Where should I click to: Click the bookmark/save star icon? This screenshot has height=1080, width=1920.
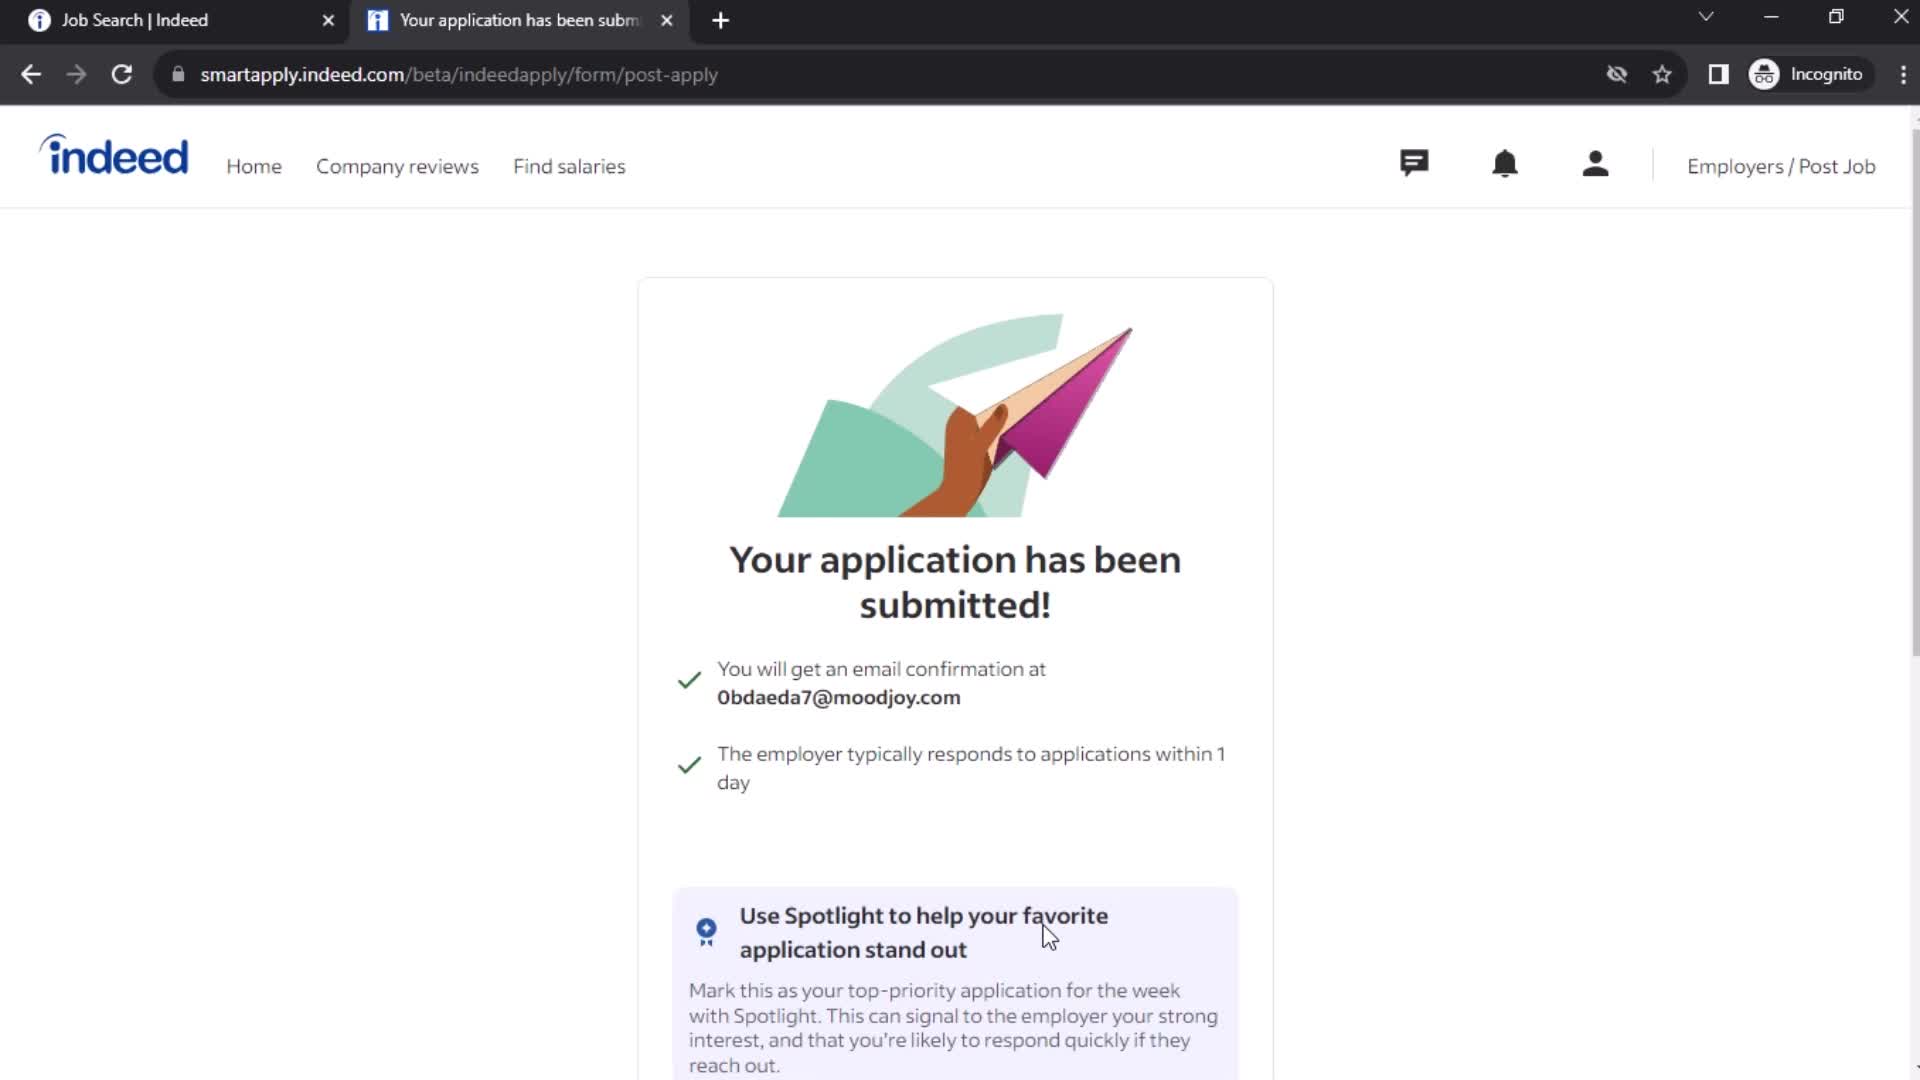[x=1663, y=74]
